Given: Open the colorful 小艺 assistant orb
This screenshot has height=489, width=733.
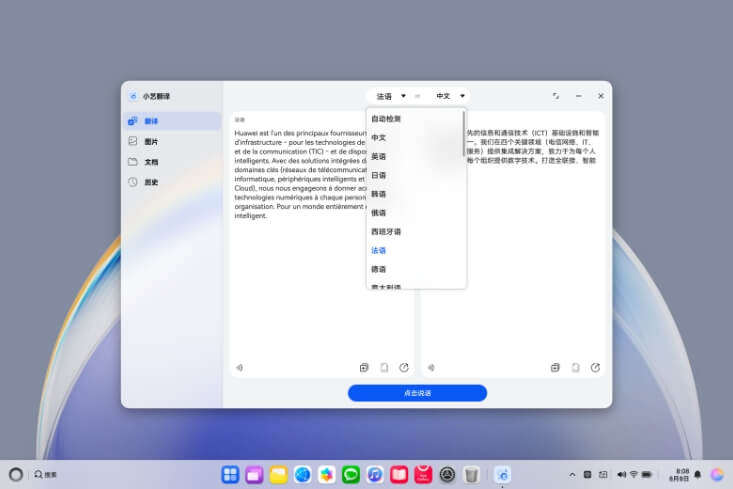Looking at the screenshot, I should [x=717, y=475].
